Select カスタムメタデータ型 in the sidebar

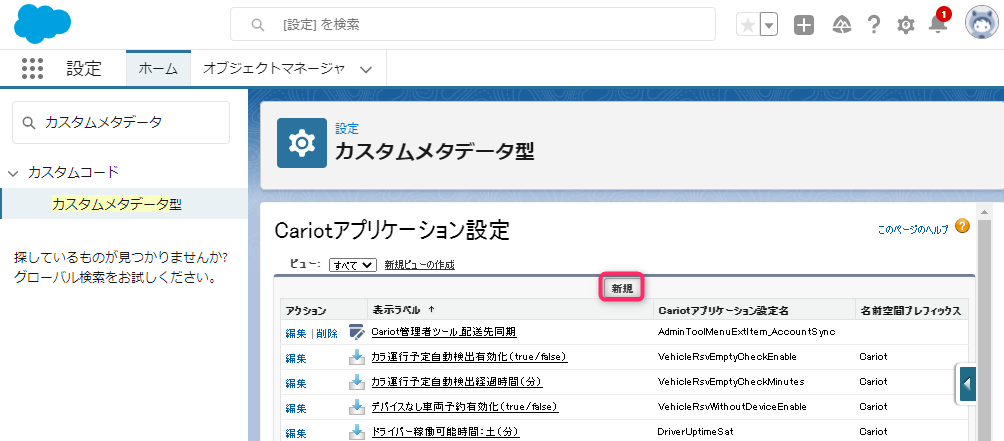pyautogui.click(x=117, y=204)
